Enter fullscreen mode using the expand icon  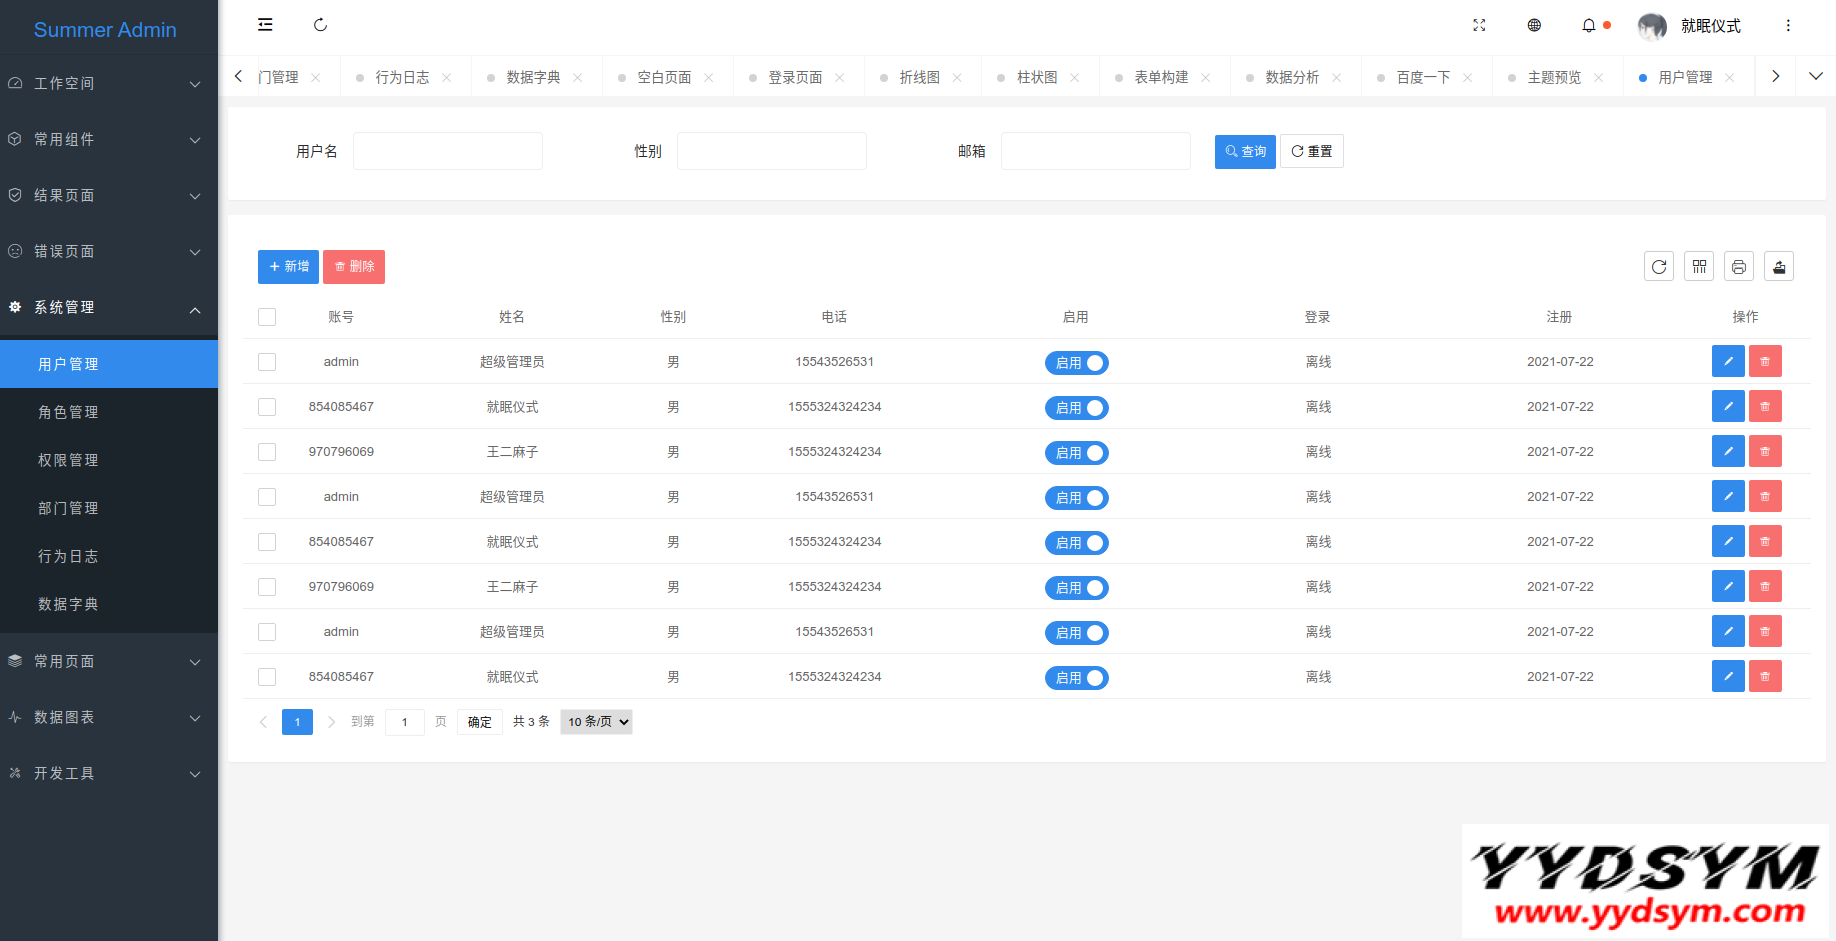click(1479, 25)
